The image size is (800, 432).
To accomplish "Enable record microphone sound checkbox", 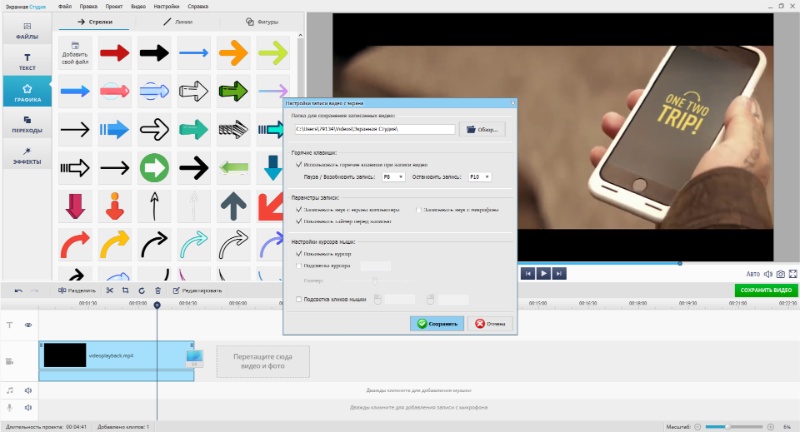I will tap(418, 210).
